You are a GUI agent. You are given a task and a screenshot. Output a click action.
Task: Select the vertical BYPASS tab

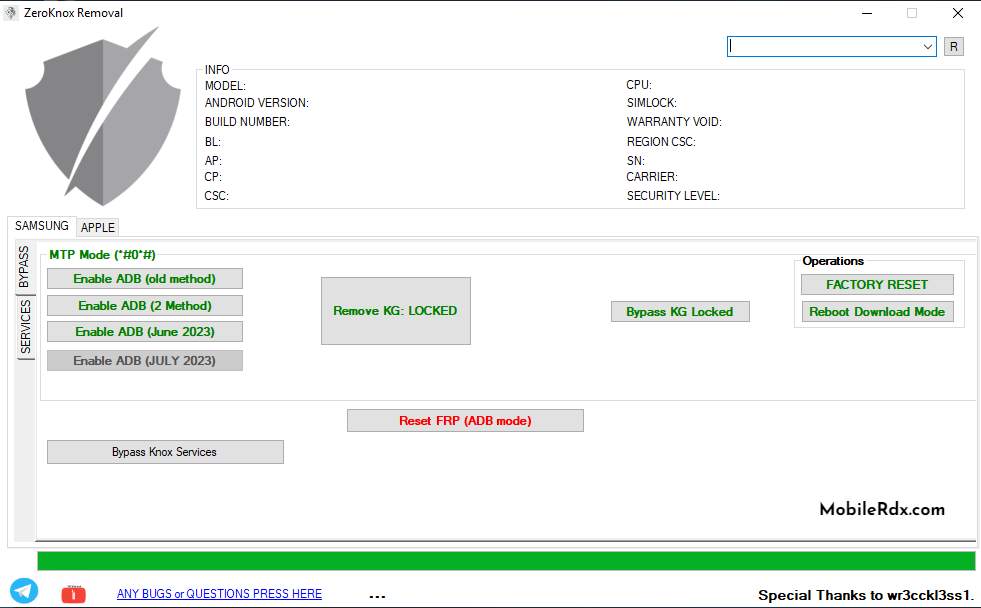24,267
